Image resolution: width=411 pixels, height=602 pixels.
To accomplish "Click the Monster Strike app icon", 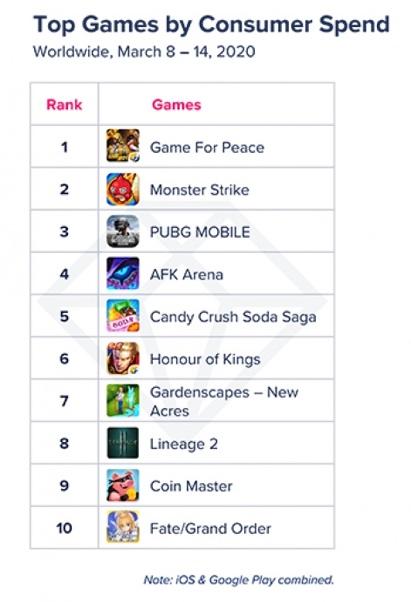I will [123, 189].
